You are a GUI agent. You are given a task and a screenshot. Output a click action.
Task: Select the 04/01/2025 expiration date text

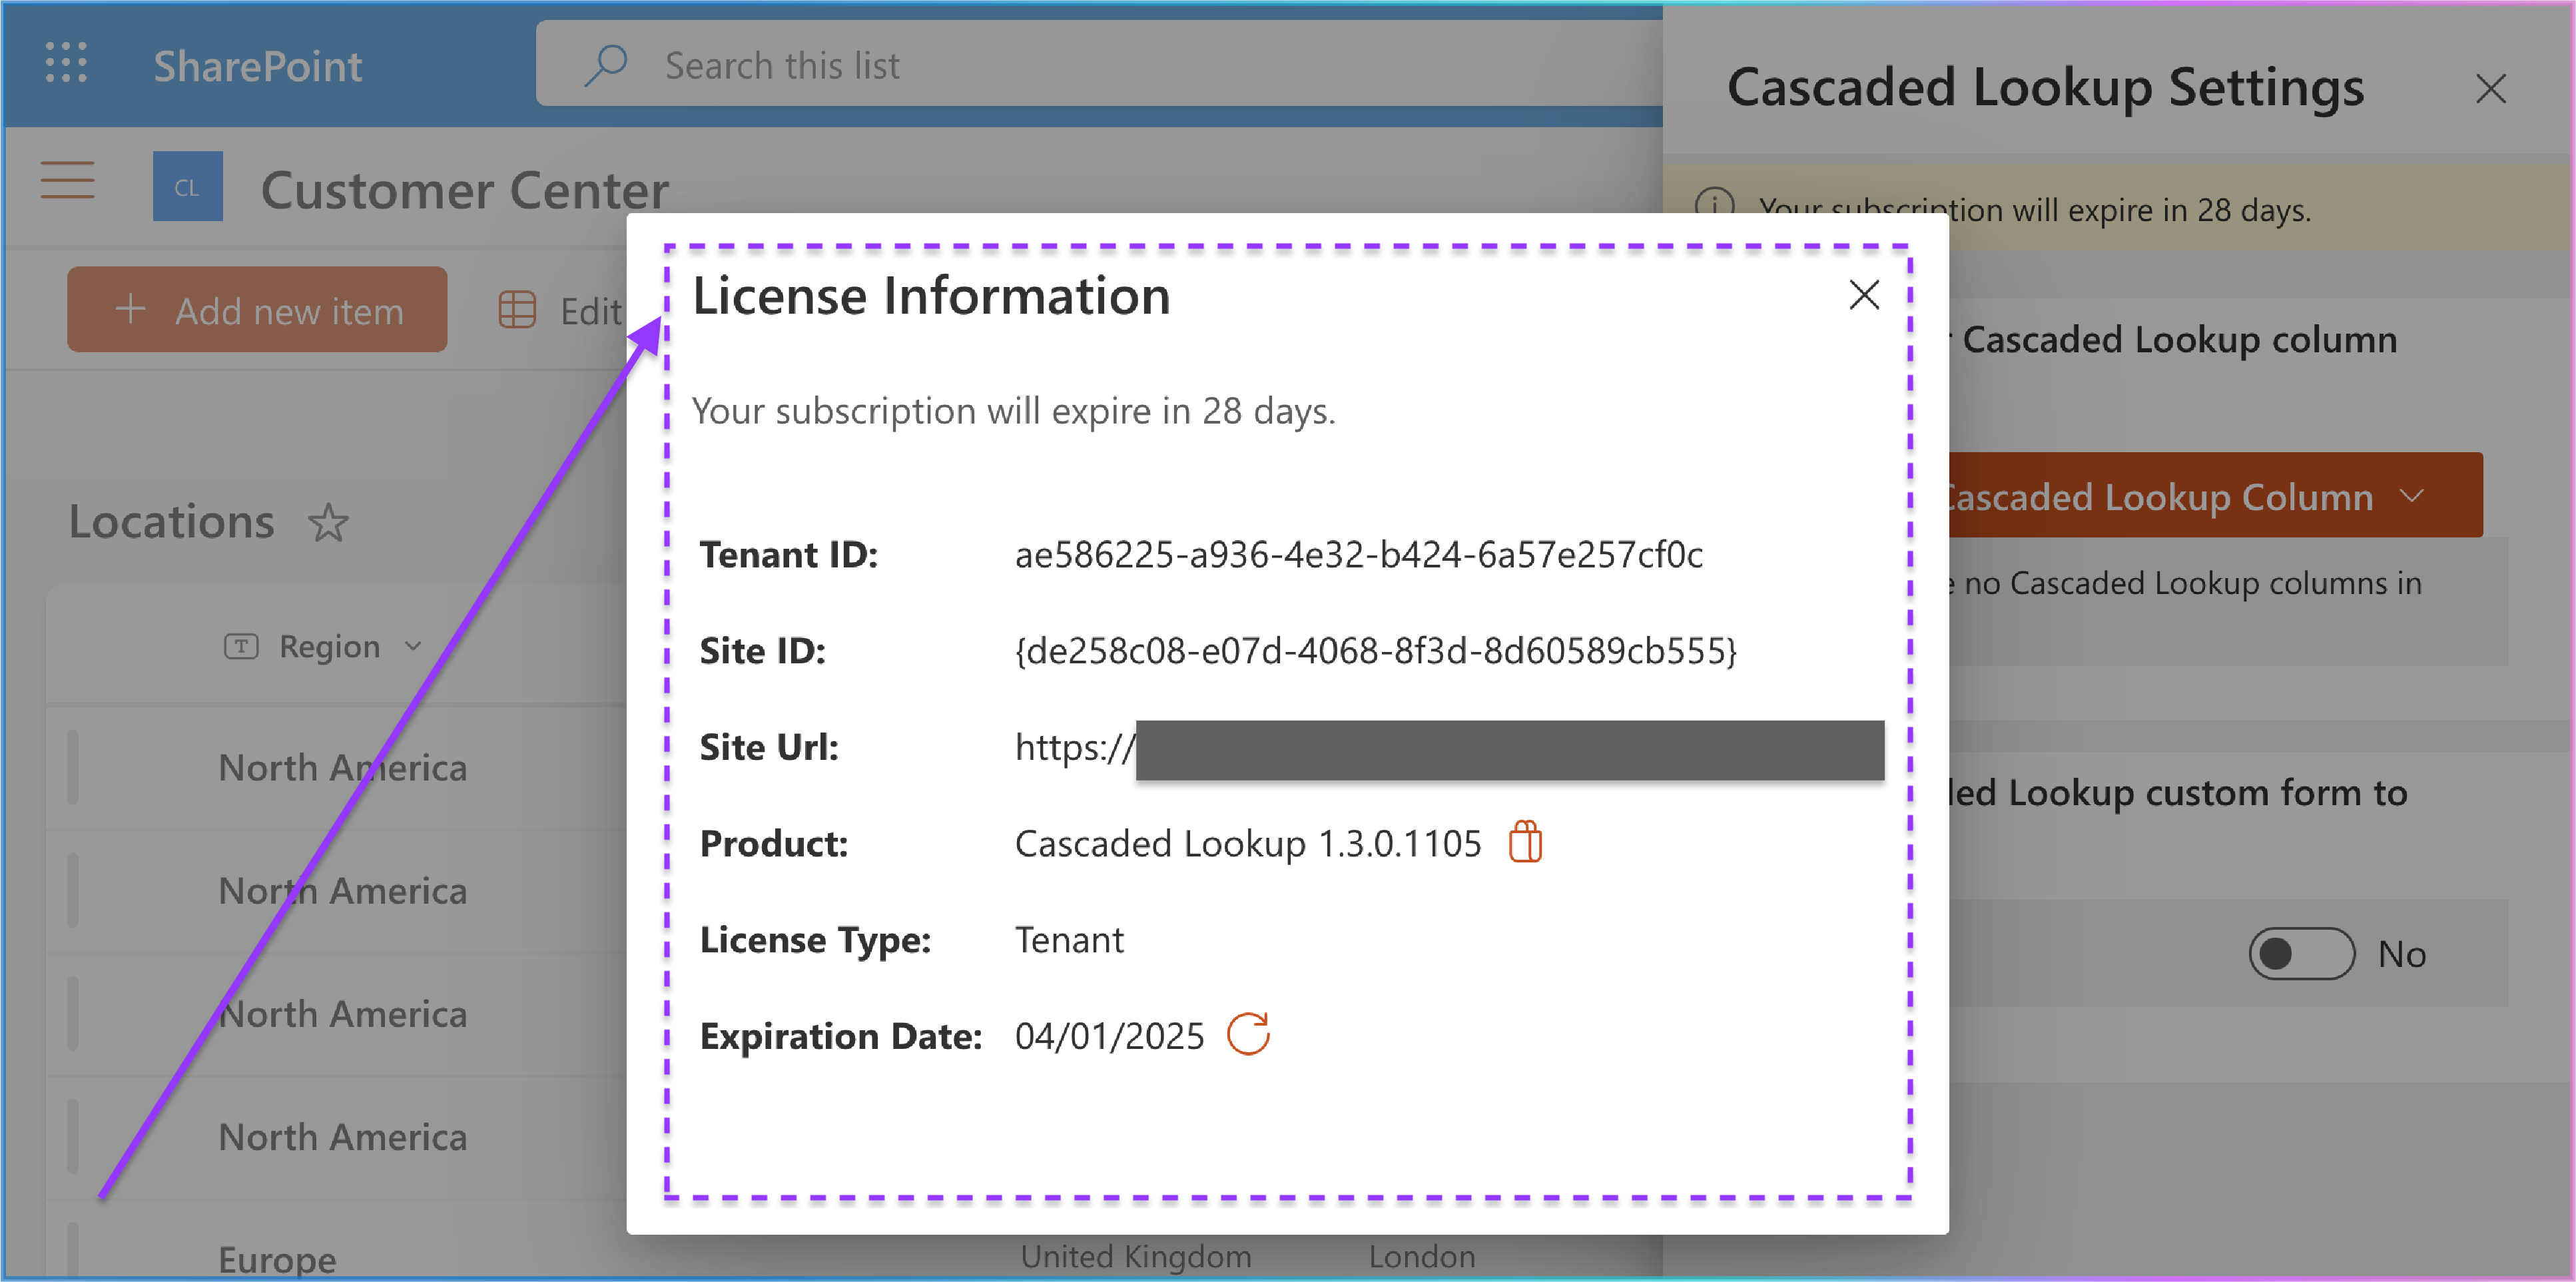pyautogui.click(x=1109, y=1036)
